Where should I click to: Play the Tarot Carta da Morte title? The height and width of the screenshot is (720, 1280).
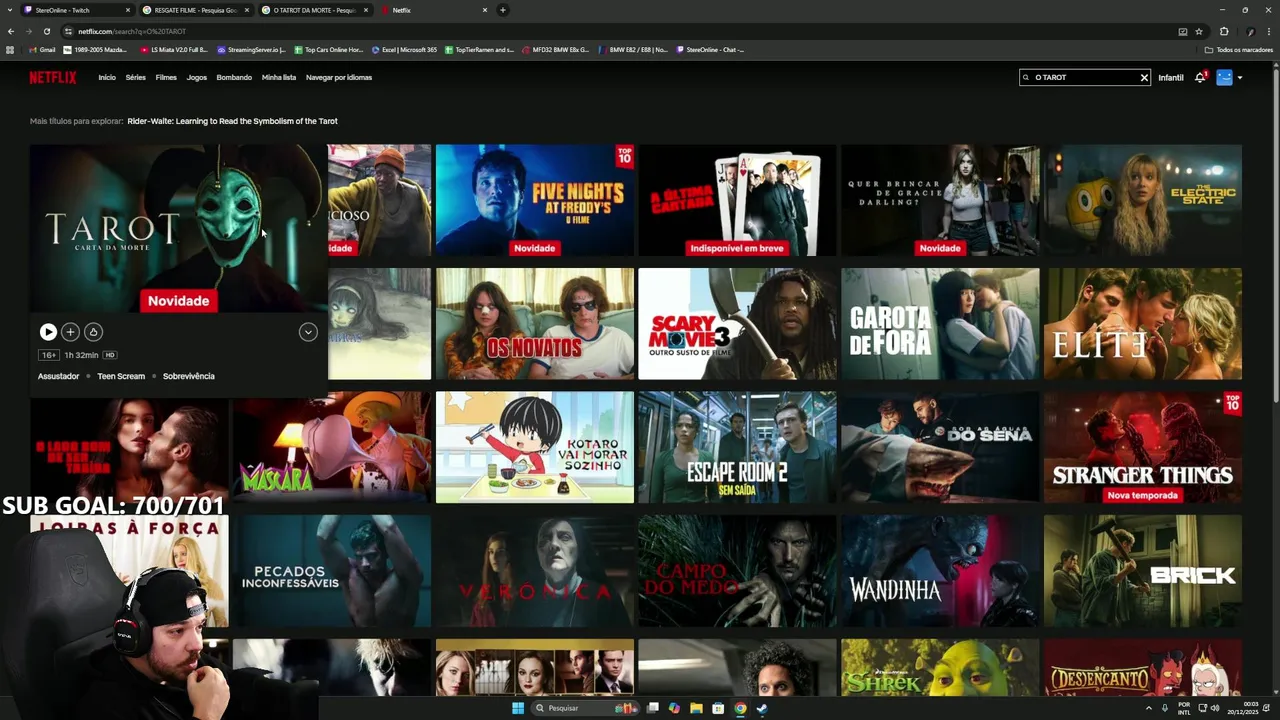coord(48,332)
